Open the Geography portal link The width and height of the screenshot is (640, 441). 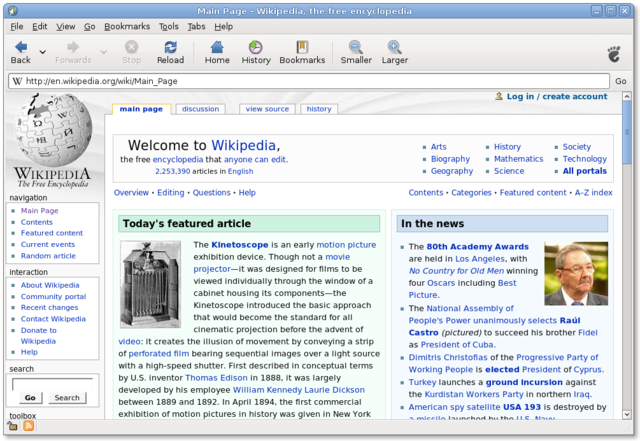point(452,171)
